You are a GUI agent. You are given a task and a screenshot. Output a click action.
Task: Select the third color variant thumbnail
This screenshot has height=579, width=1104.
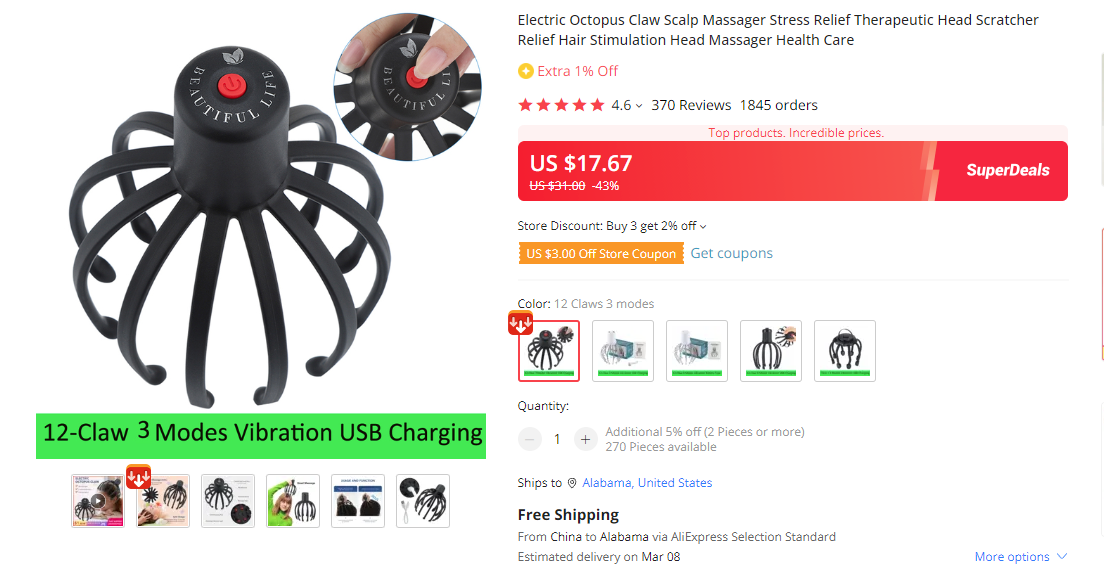click(x=697, y=351)
